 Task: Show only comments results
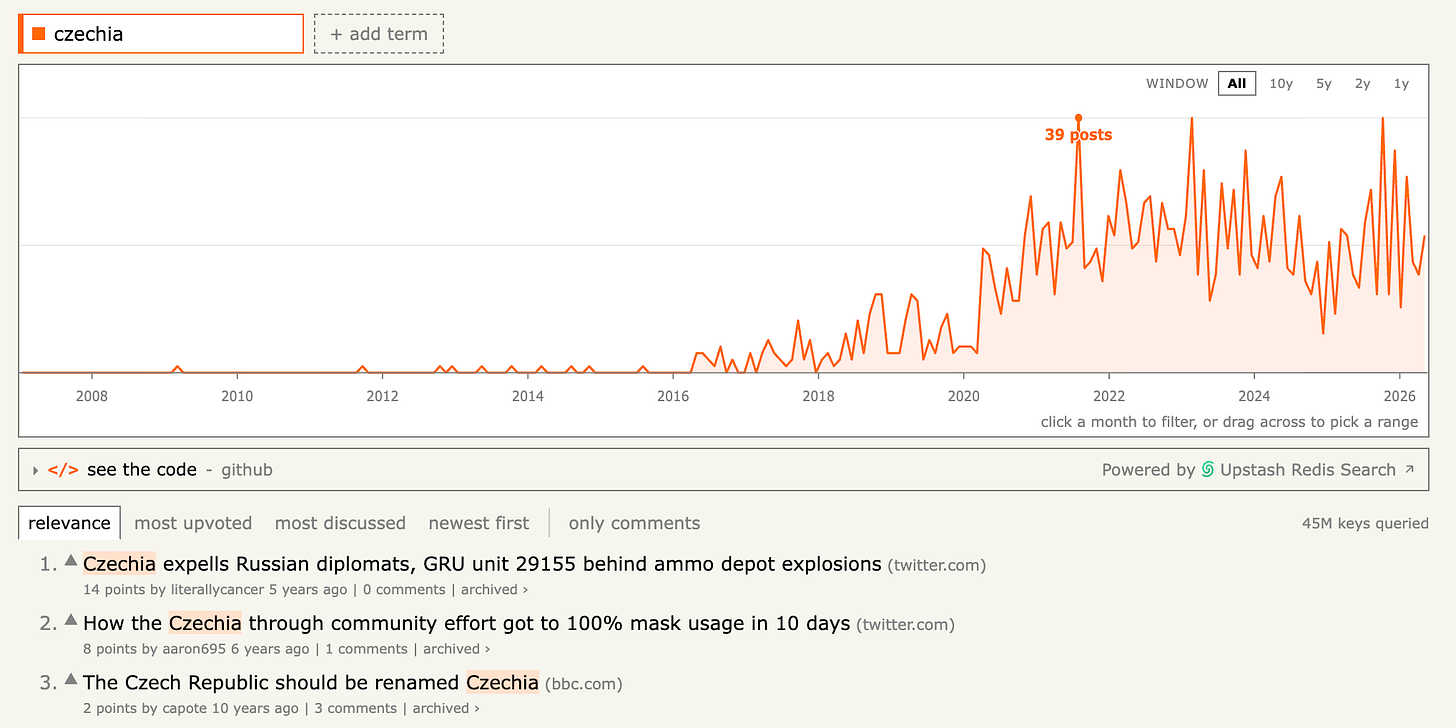pyautogui.click(x=634, y=523)
